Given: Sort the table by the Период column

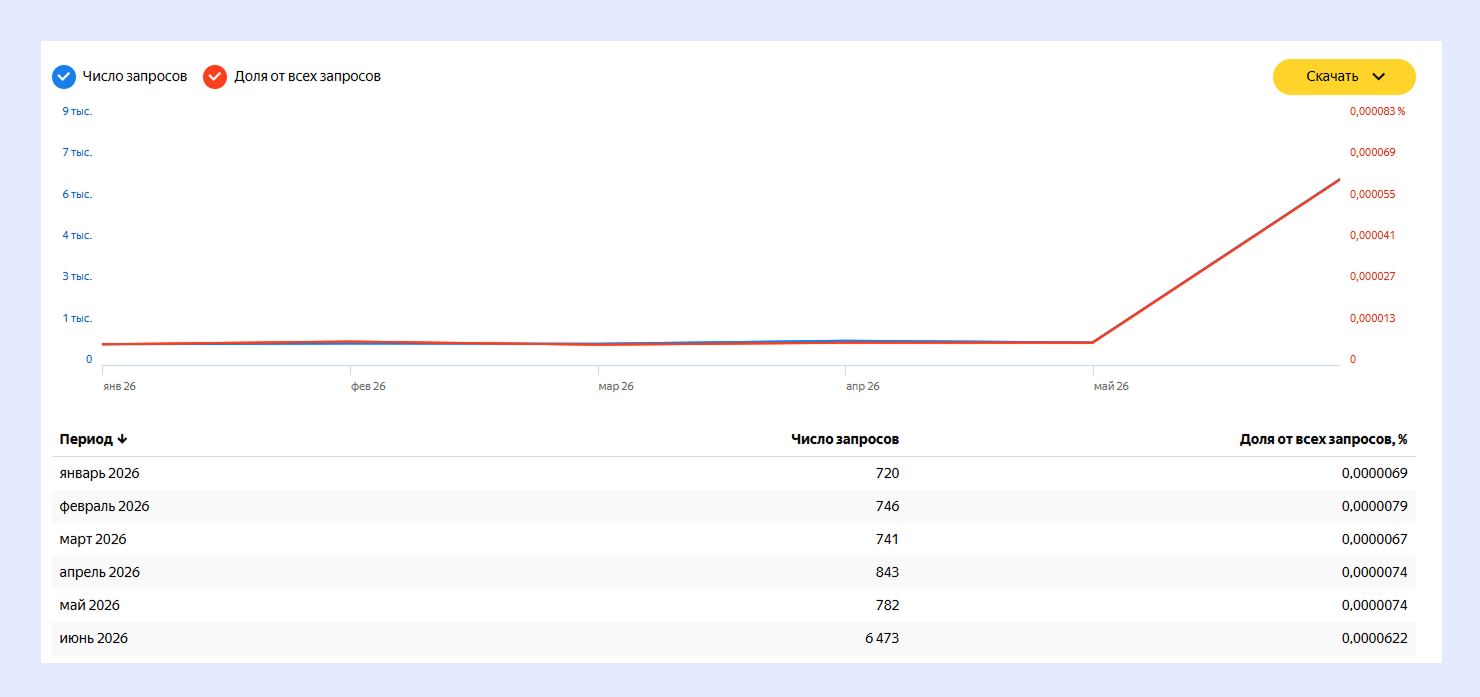Looking at the screenshot, I should tap(93, 439).
